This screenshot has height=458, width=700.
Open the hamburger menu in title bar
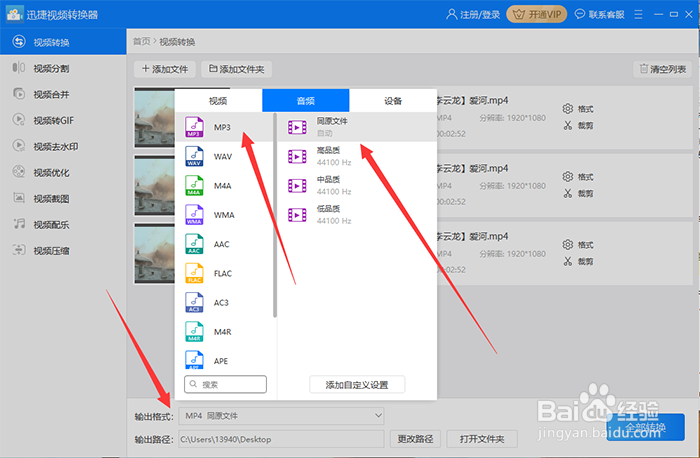(x=638, y=15)
